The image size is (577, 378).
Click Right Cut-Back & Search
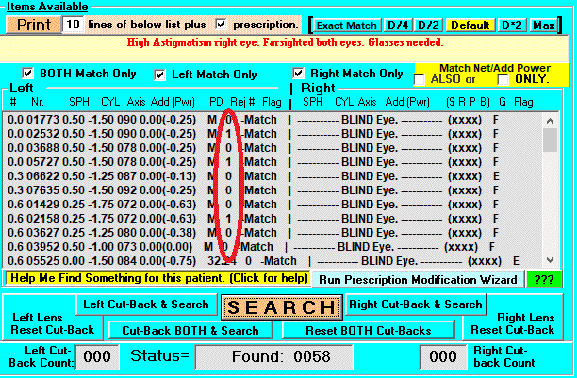415,304
